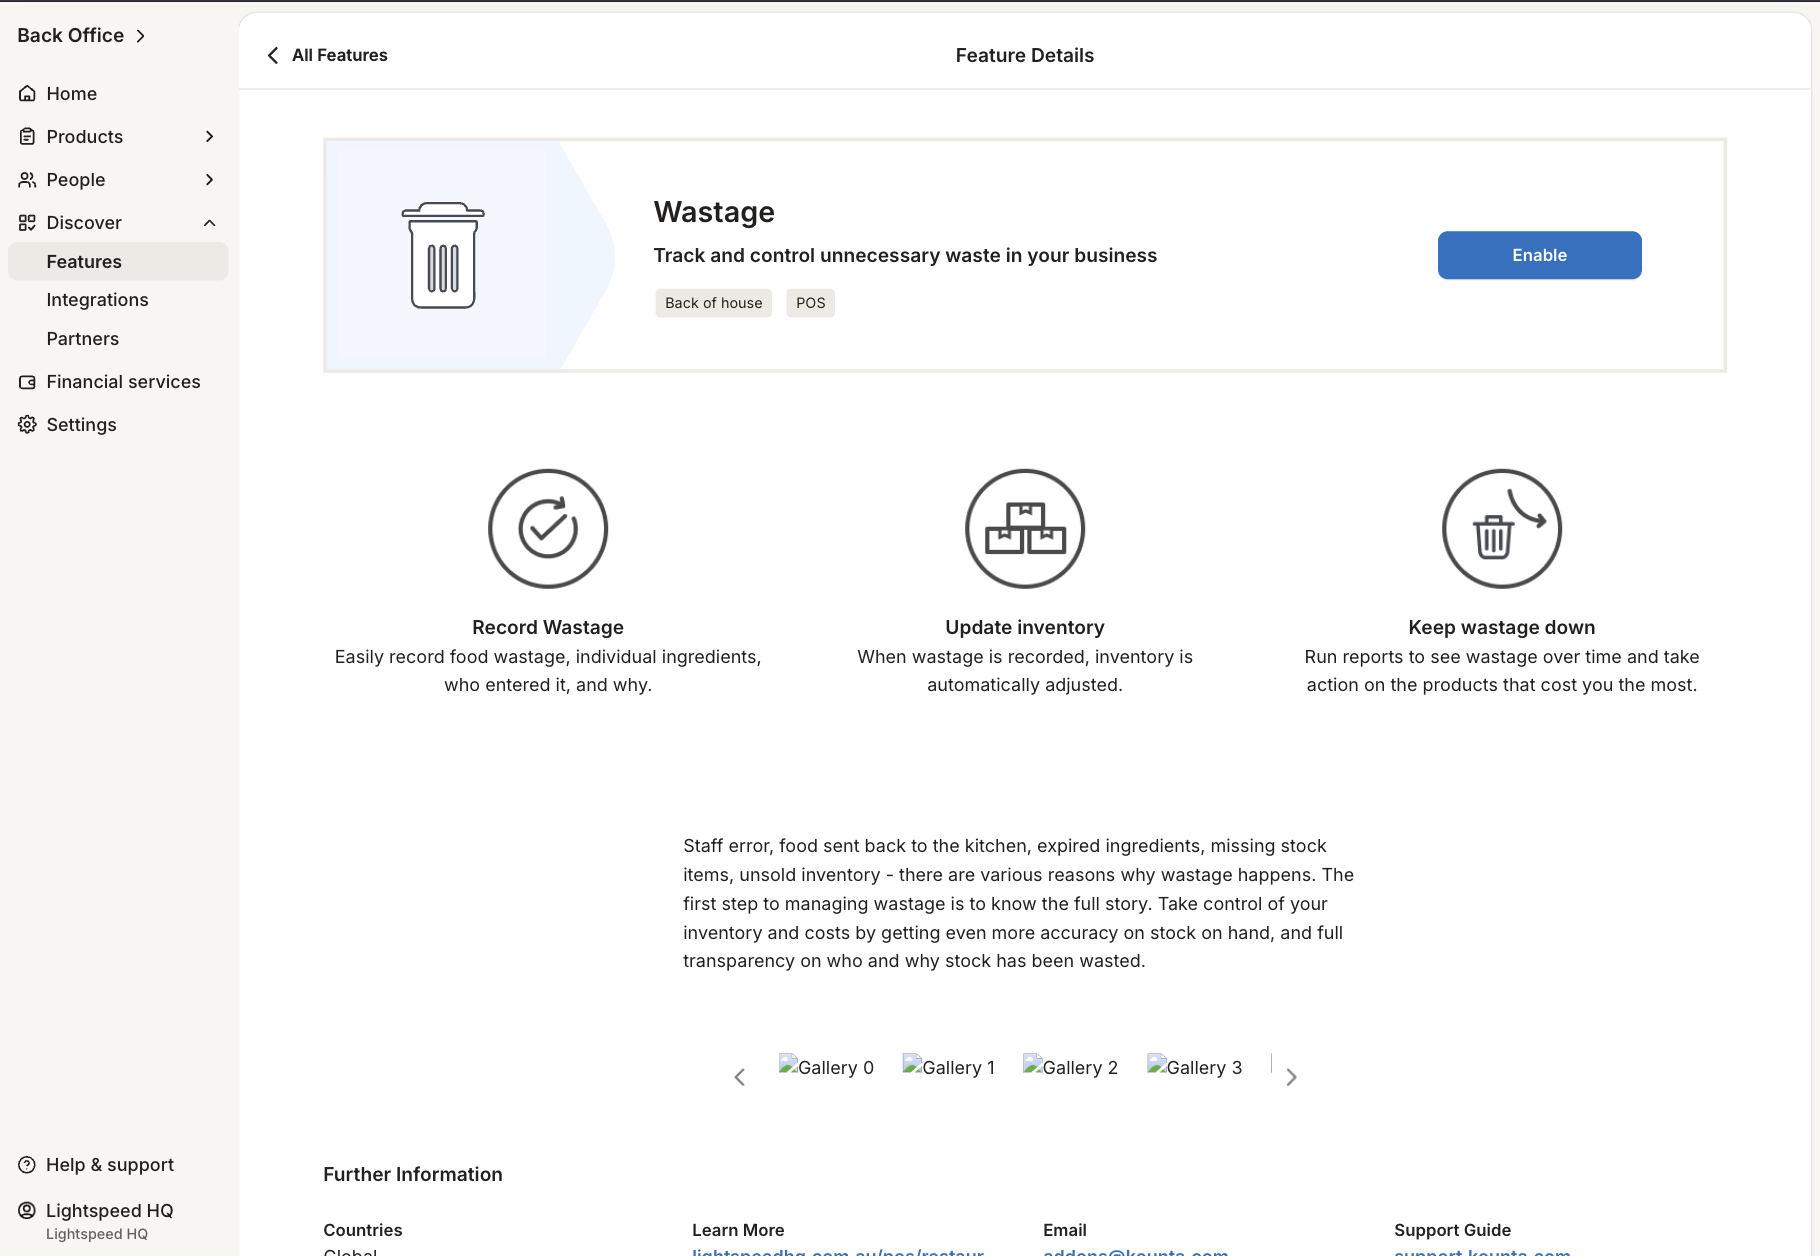Click the Financial services wallet icon
Screen dimensions: 1820x1256
click(x=27, y=382)
